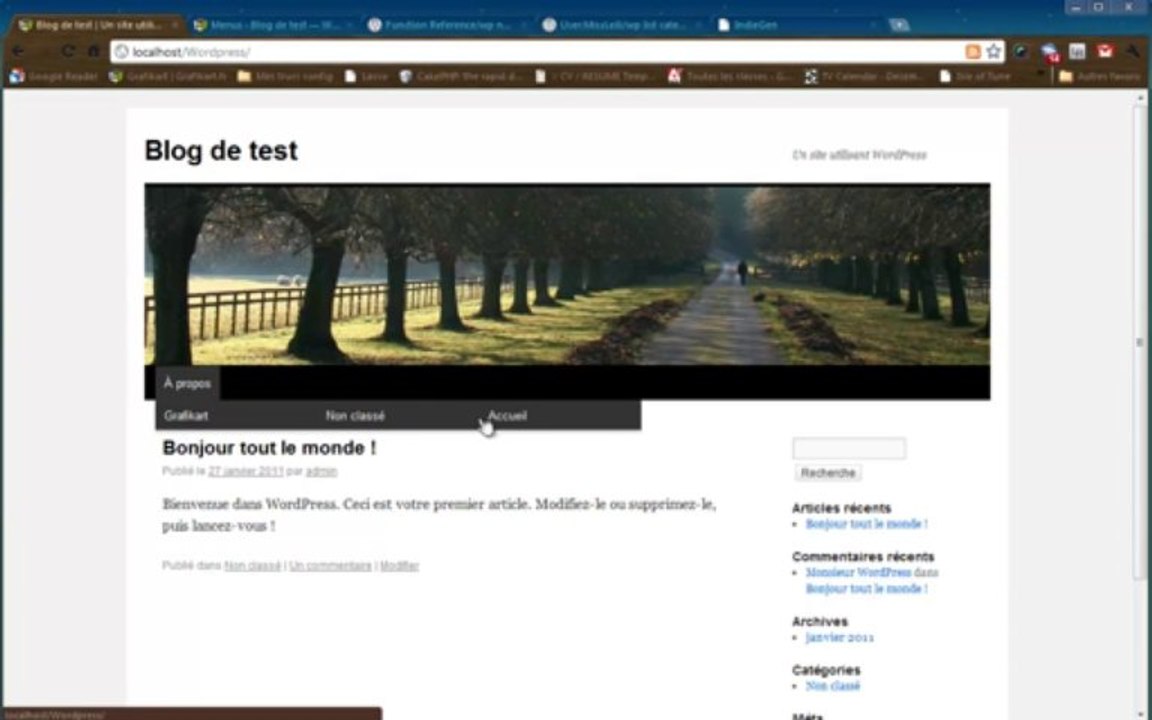The width and height of the screenshot is (1152, 720).
Task: Click the 'Monsieur WordPress' commenter link
Action: point(858,572)
